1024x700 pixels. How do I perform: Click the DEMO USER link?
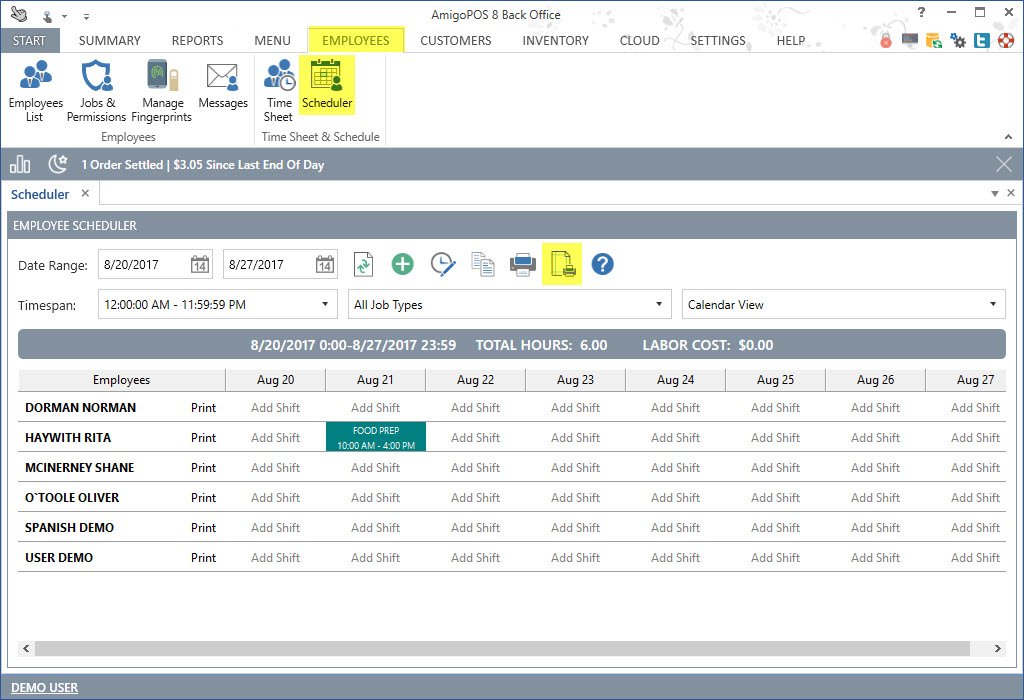click(x=45, y=687)
